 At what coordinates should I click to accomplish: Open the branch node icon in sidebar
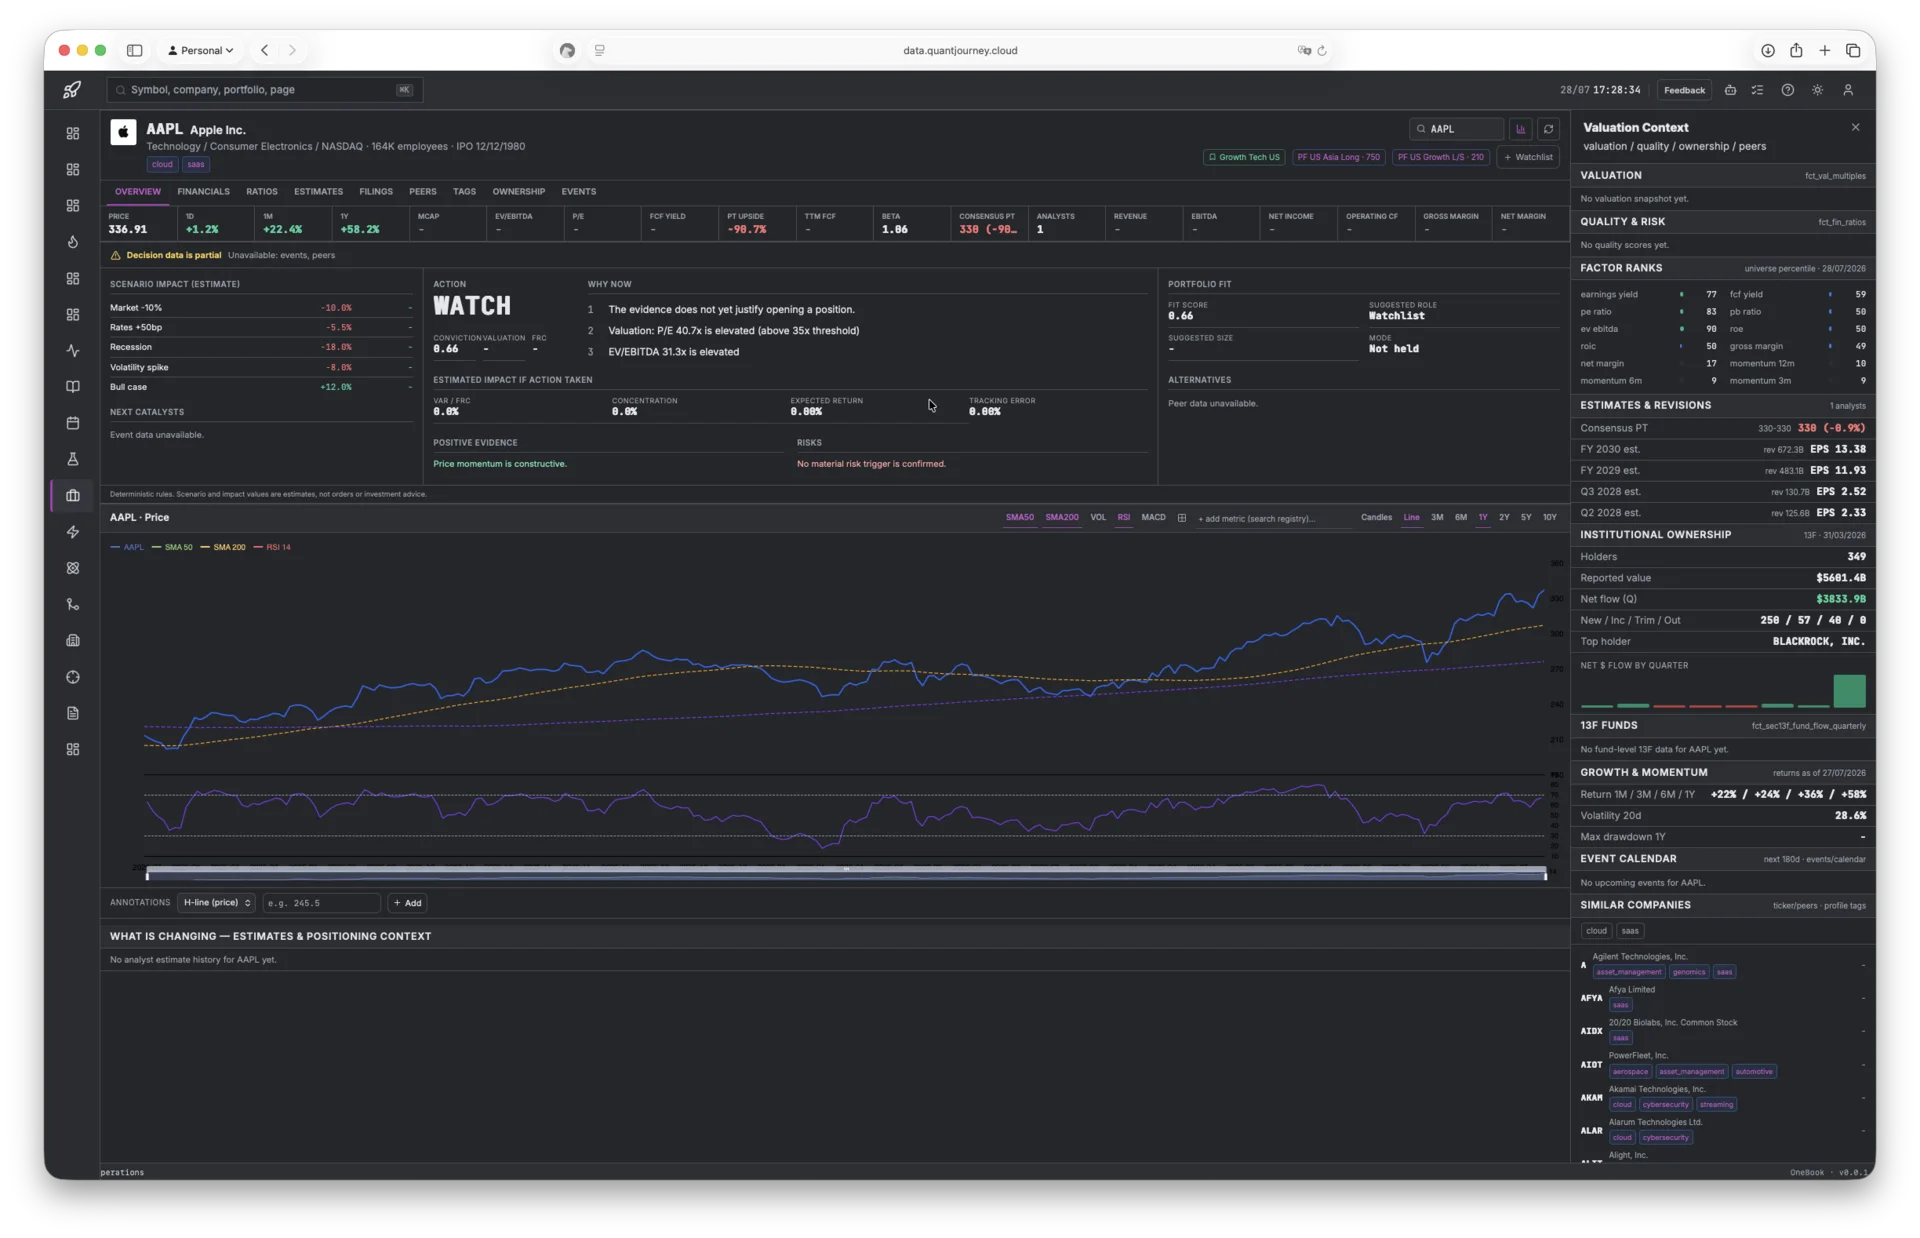pos(73,604)
